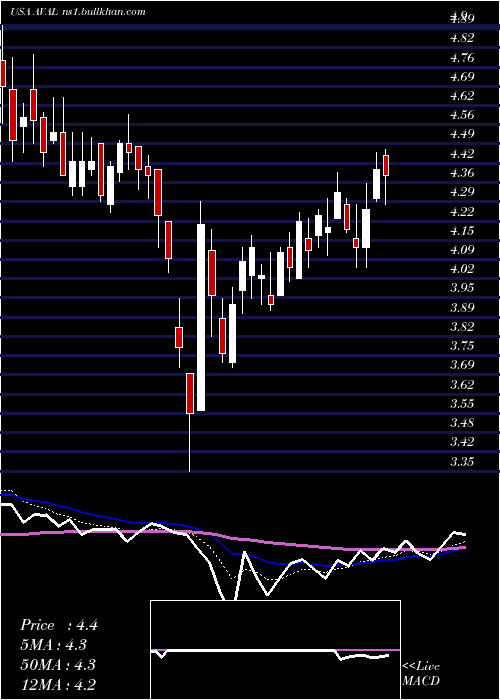Click the 4.02 price axis label
This screenshot has height=700, width=500.
pyautogui.click(x=462, y=269)
